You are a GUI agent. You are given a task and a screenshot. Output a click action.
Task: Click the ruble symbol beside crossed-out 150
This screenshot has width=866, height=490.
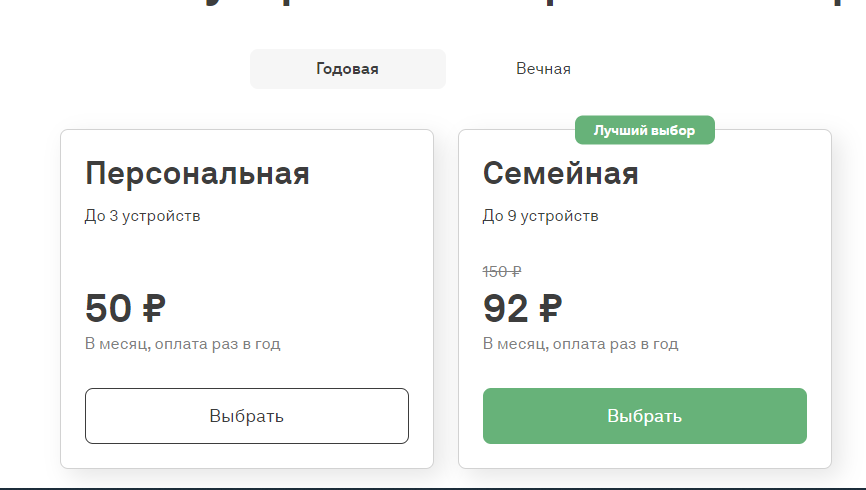tap(516, 271)
